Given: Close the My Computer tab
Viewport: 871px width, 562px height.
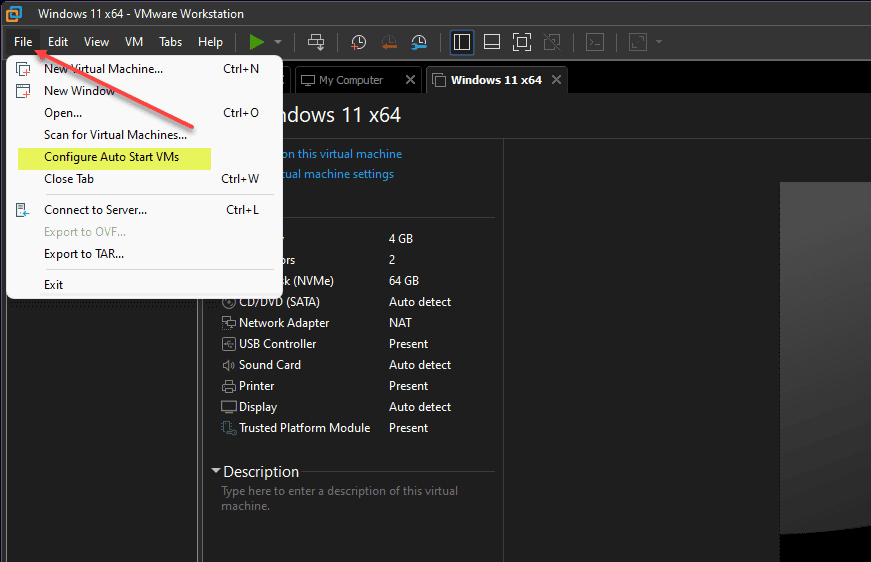Looking at the screenshot, I should click(410, 79).
